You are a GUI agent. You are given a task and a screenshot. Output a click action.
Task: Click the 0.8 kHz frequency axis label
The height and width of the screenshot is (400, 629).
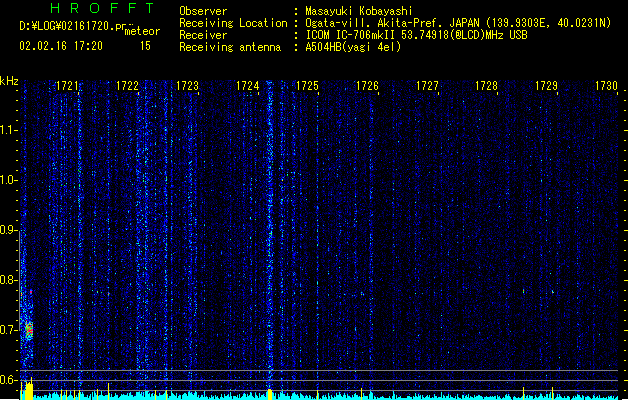[x=8, y=280]
